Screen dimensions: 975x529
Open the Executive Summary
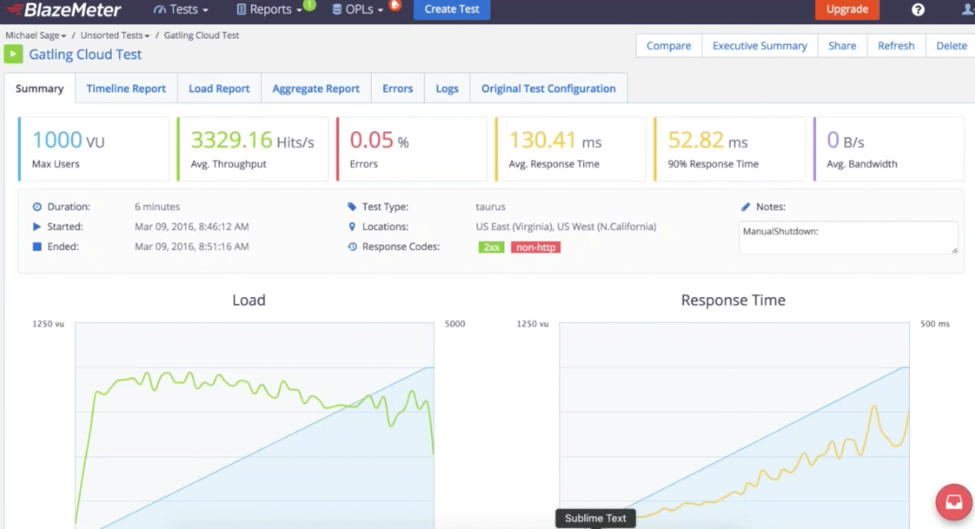(759, 45)
